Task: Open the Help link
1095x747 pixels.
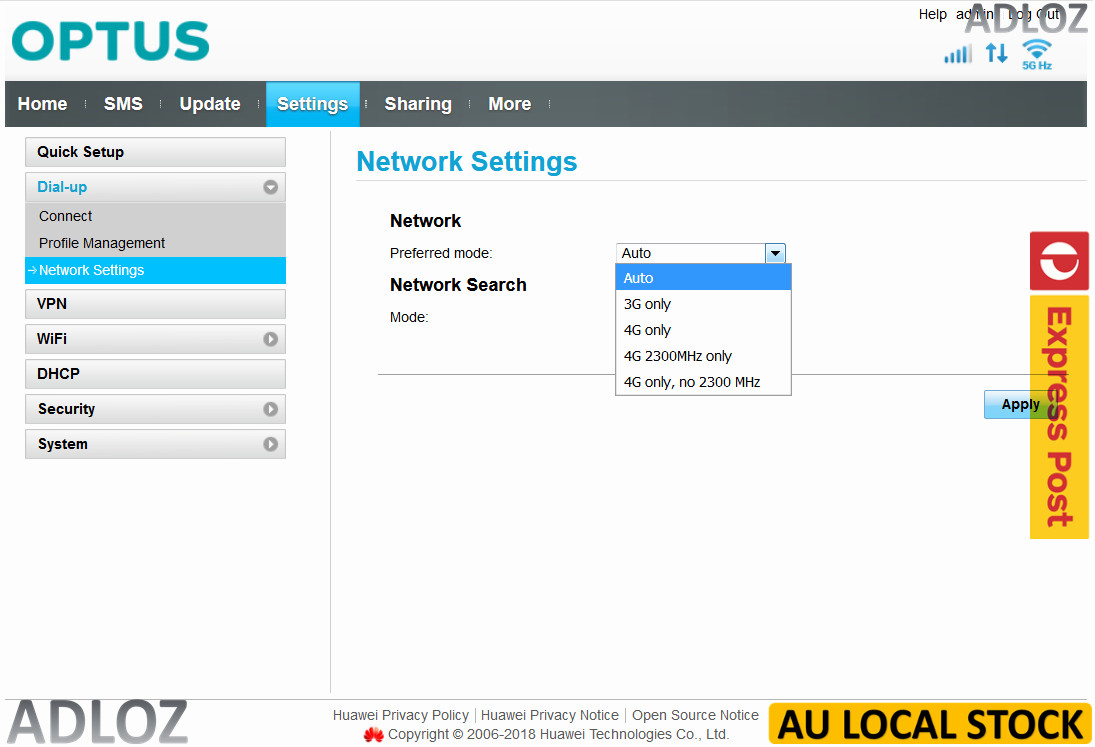Action: point(932,14)
